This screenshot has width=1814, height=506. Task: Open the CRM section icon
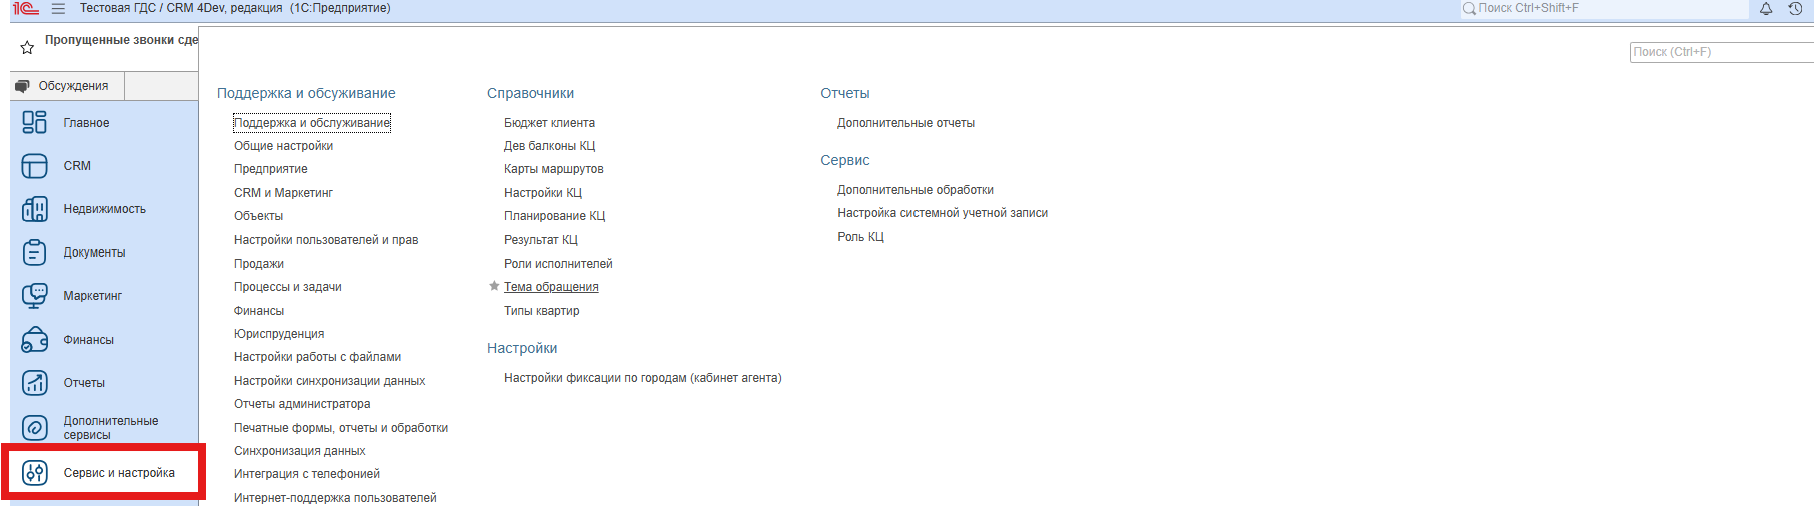click(x=35, y=166)
